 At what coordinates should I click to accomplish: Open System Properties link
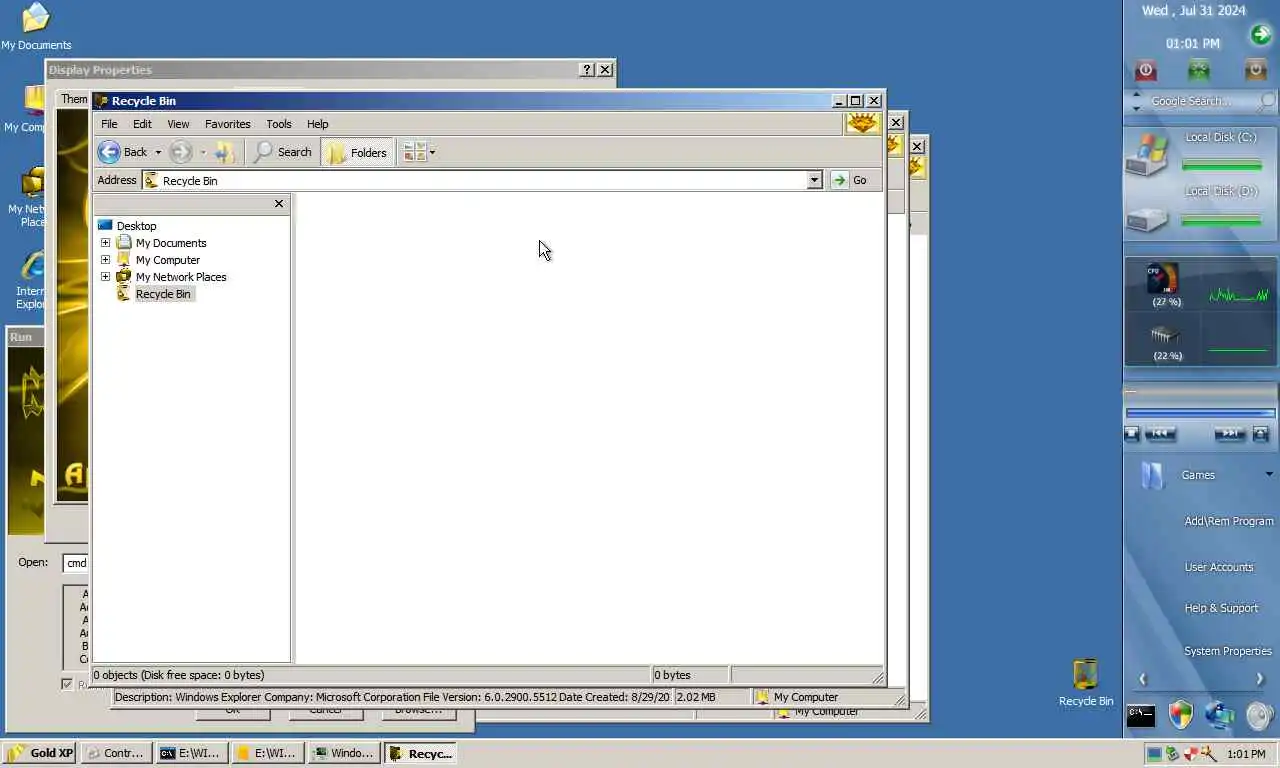pos(1228,651)
